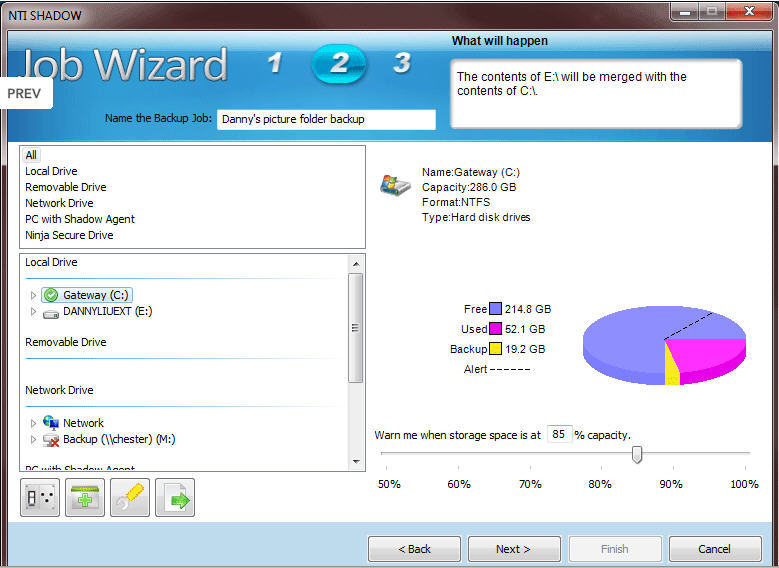
Task: Click the Alert dashed line legend
Action: (x=510, y=369)
